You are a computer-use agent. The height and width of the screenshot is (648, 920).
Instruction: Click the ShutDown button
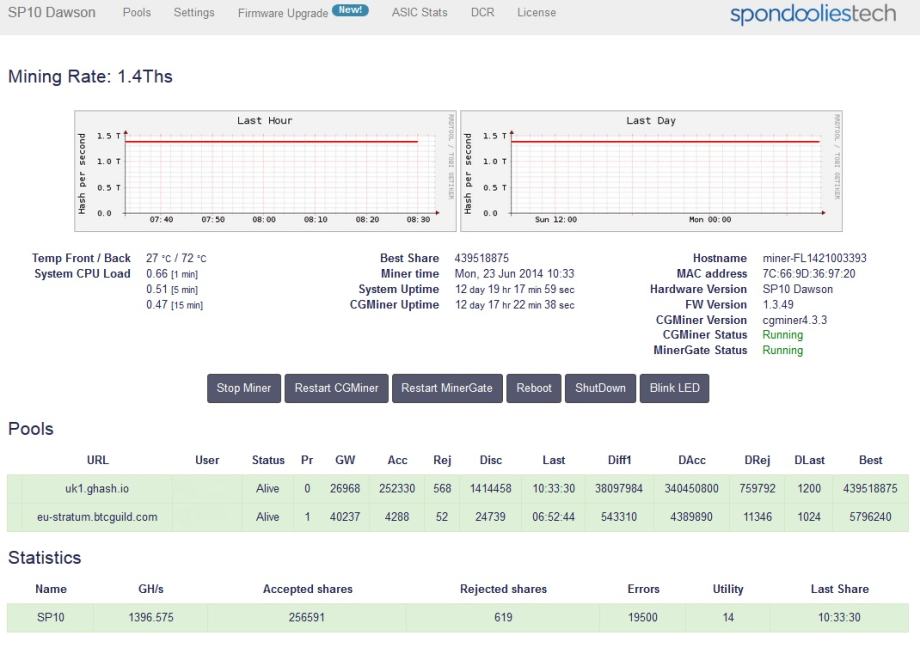click(600, 388)
